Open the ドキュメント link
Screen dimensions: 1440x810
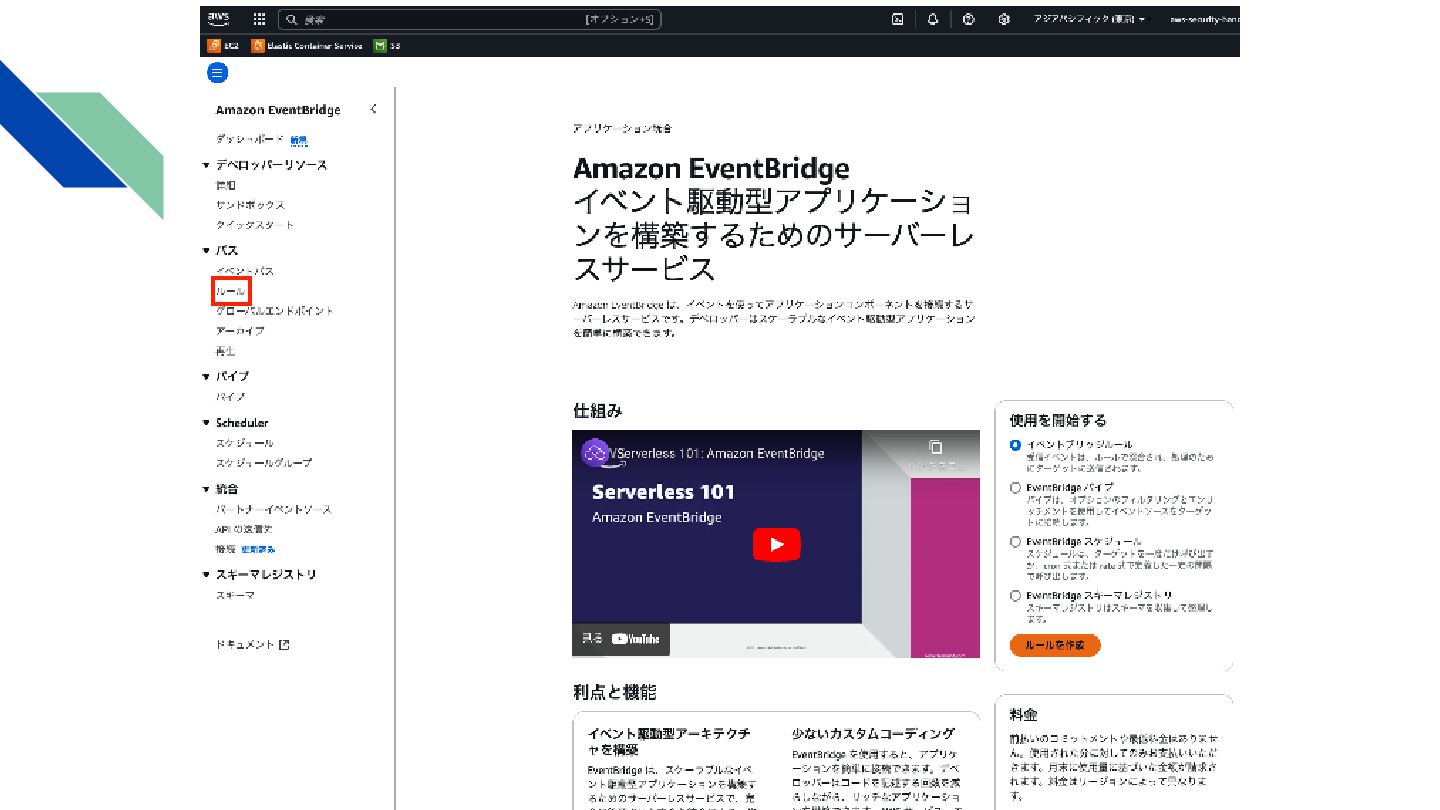tap(245, 645)
